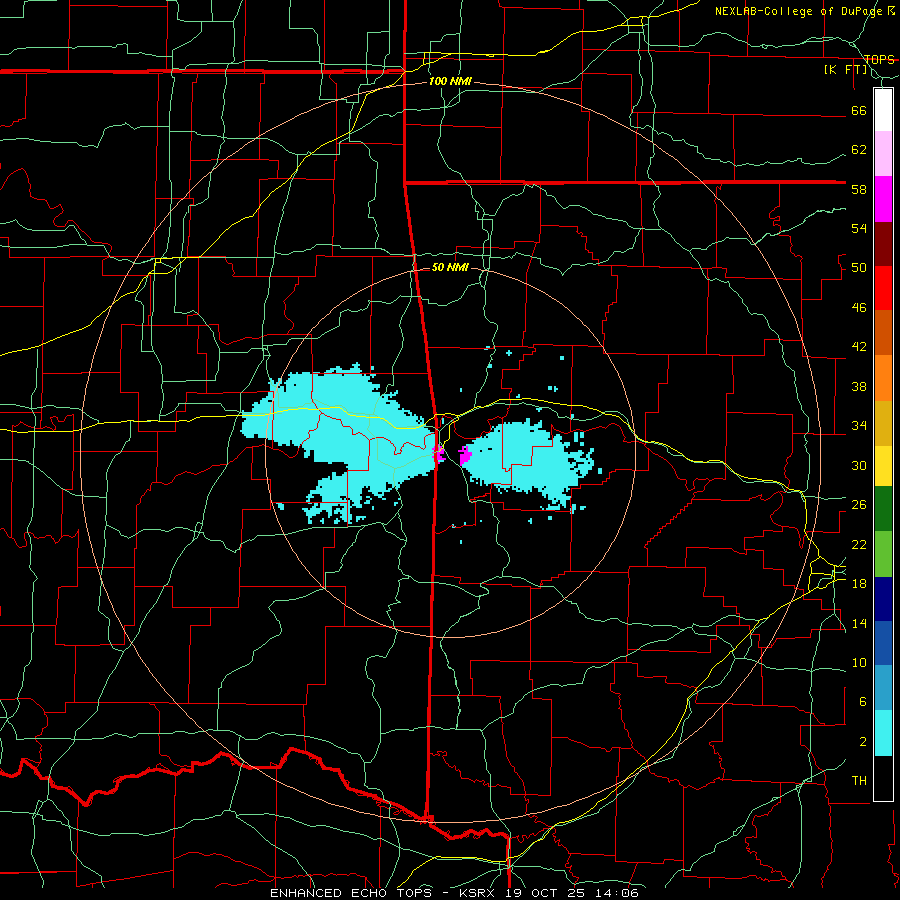Click the 50 NMI range ring label
Viewport: 900px width, 900px height.
[x=450, y=267]
